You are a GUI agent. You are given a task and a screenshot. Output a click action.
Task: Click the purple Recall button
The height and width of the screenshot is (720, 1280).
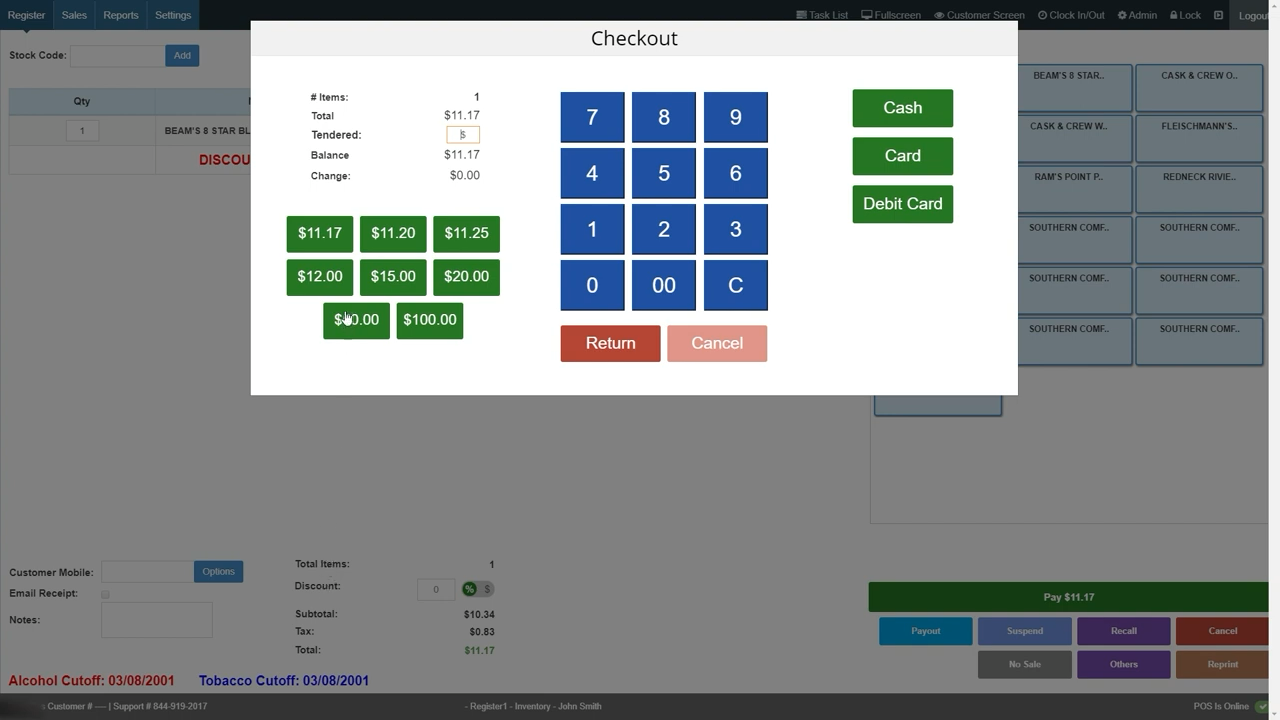(1124, 631)
